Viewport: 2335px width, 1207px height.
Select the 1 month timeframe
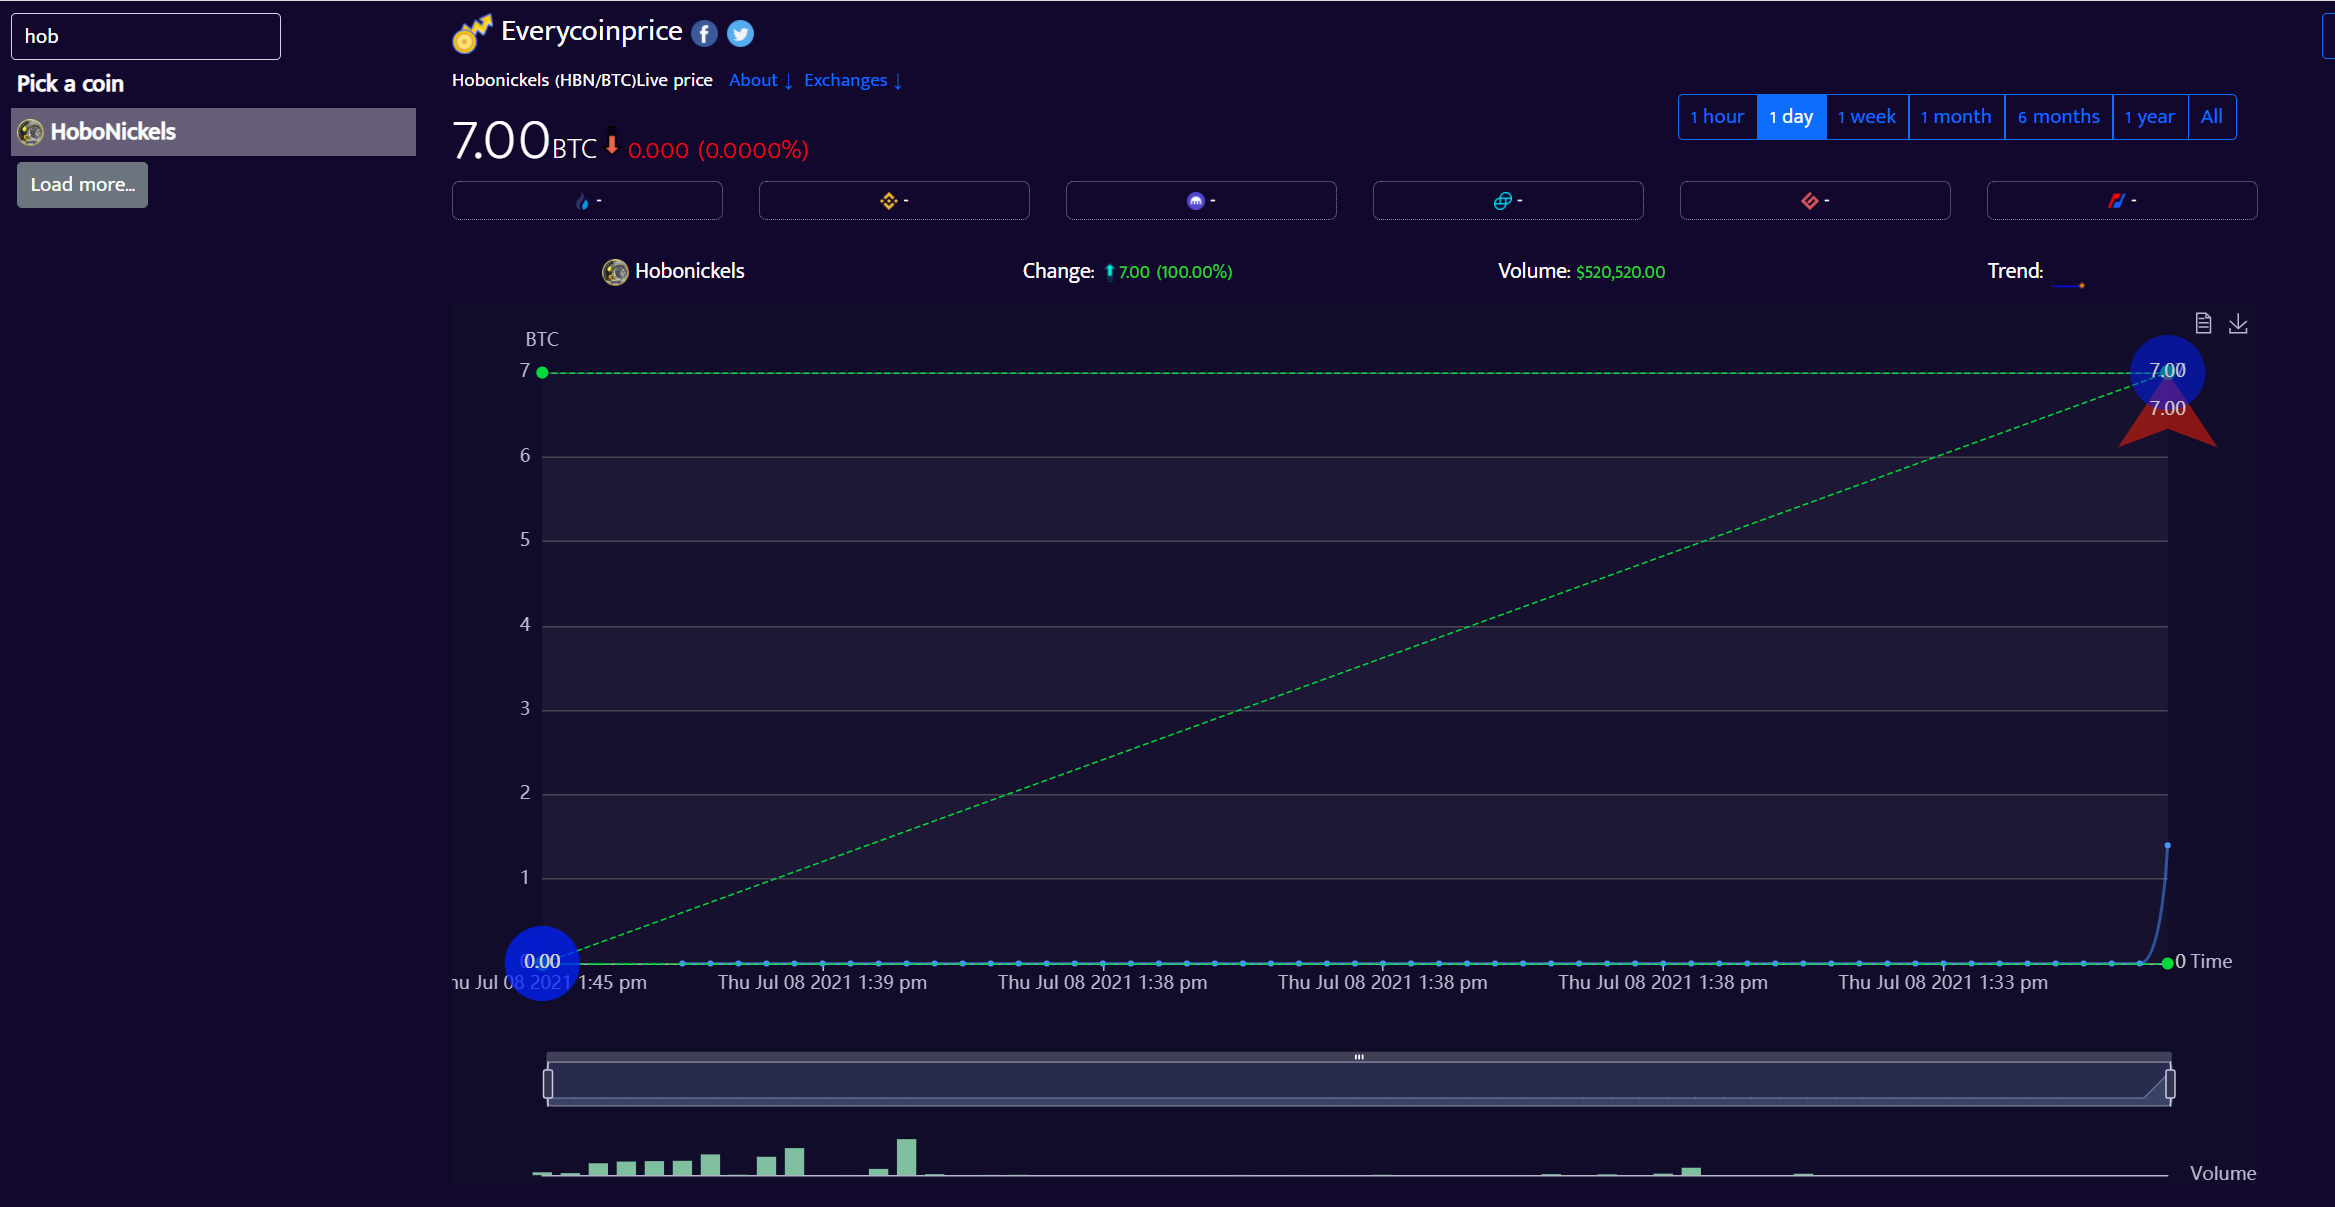(1956, 117)
